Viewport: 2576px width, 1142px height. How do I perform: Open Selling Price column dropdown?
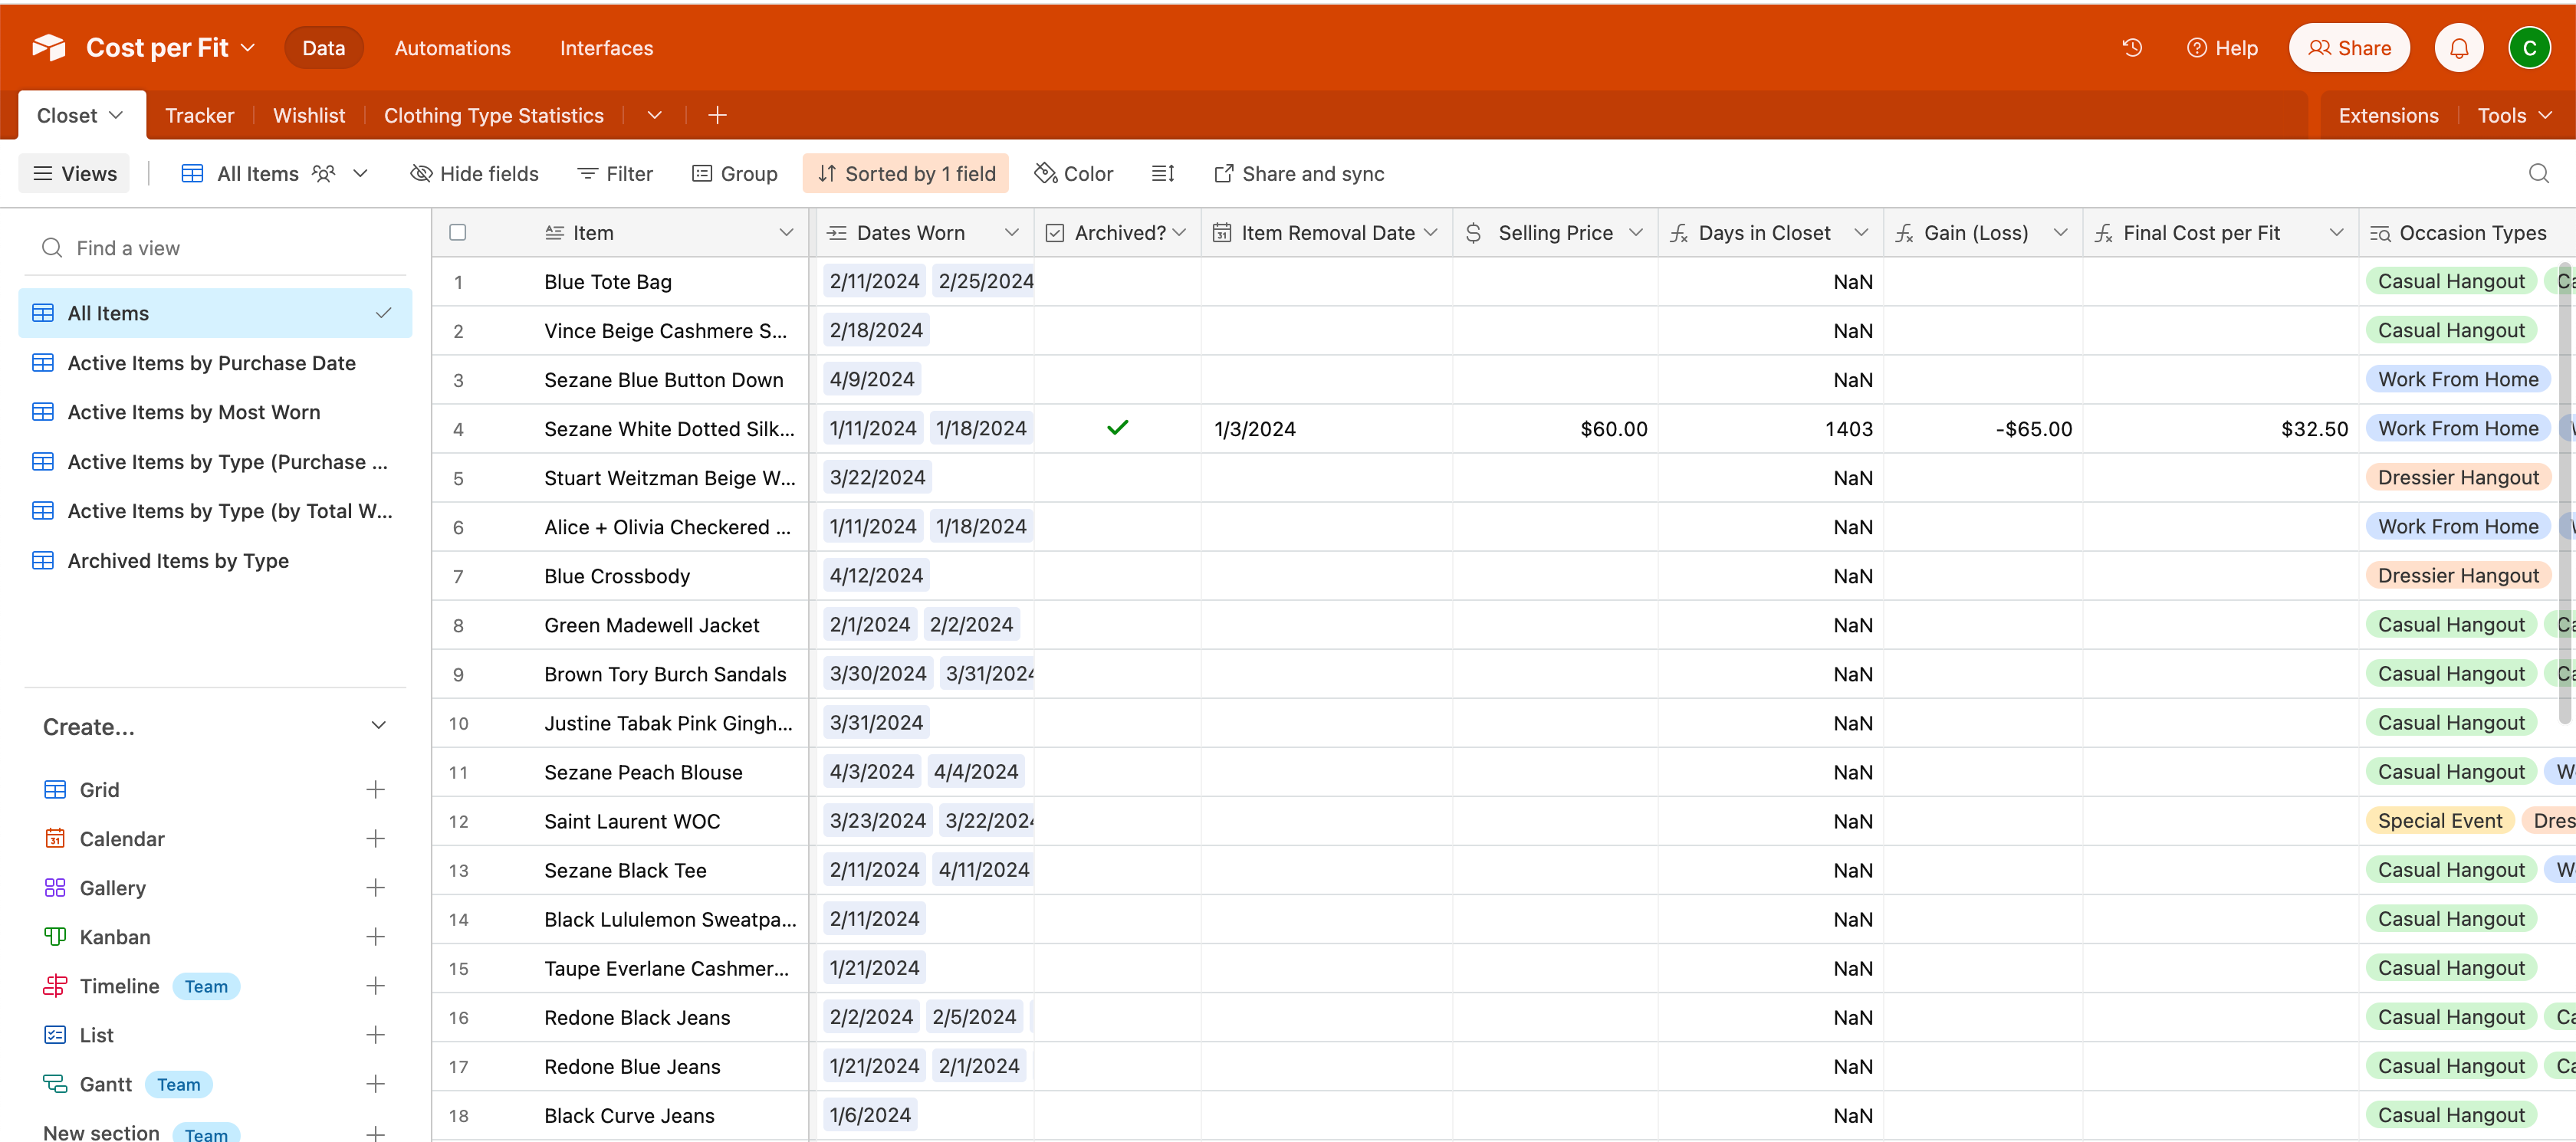[x=1636, y=233]
